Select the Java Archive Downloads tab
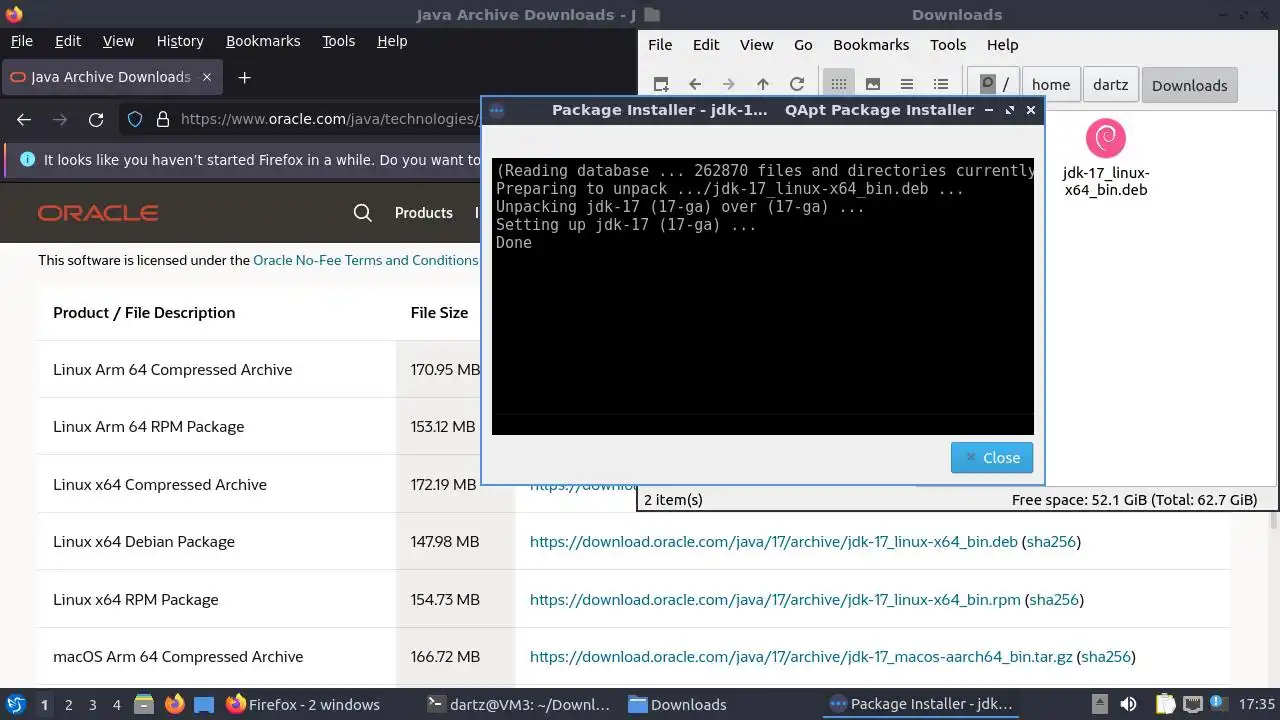The height and width of the screenshot is (720, 1280). [110, 77]
